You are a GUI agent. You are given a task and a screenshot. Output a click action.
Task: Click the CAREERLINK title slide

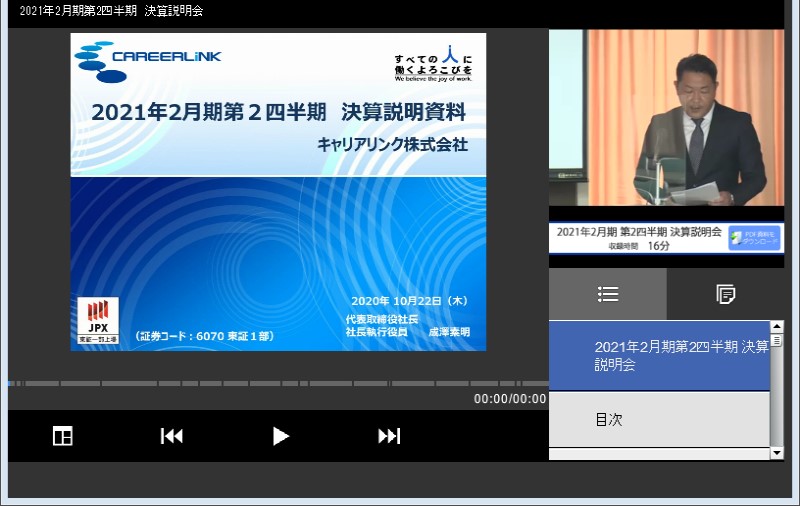point(278,192)
